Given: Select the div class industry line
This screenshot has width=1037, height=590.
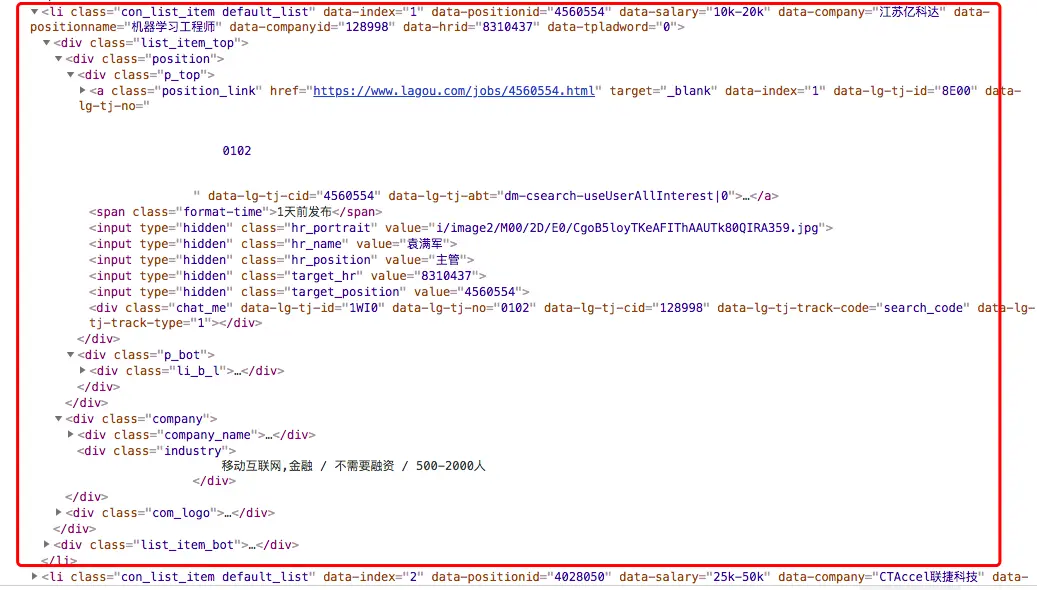Looking at the screenshot, I should pos(156,450).
